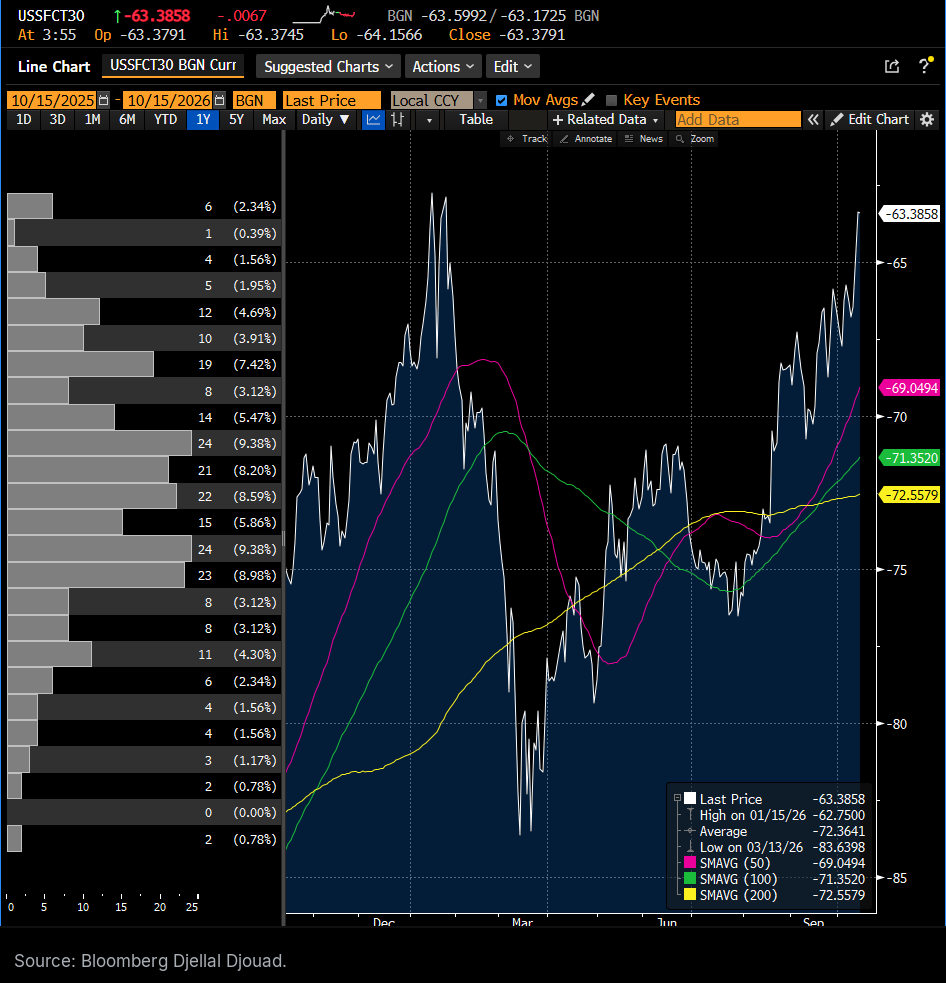Change the Daily periodicity dropdown

(325, 119)
